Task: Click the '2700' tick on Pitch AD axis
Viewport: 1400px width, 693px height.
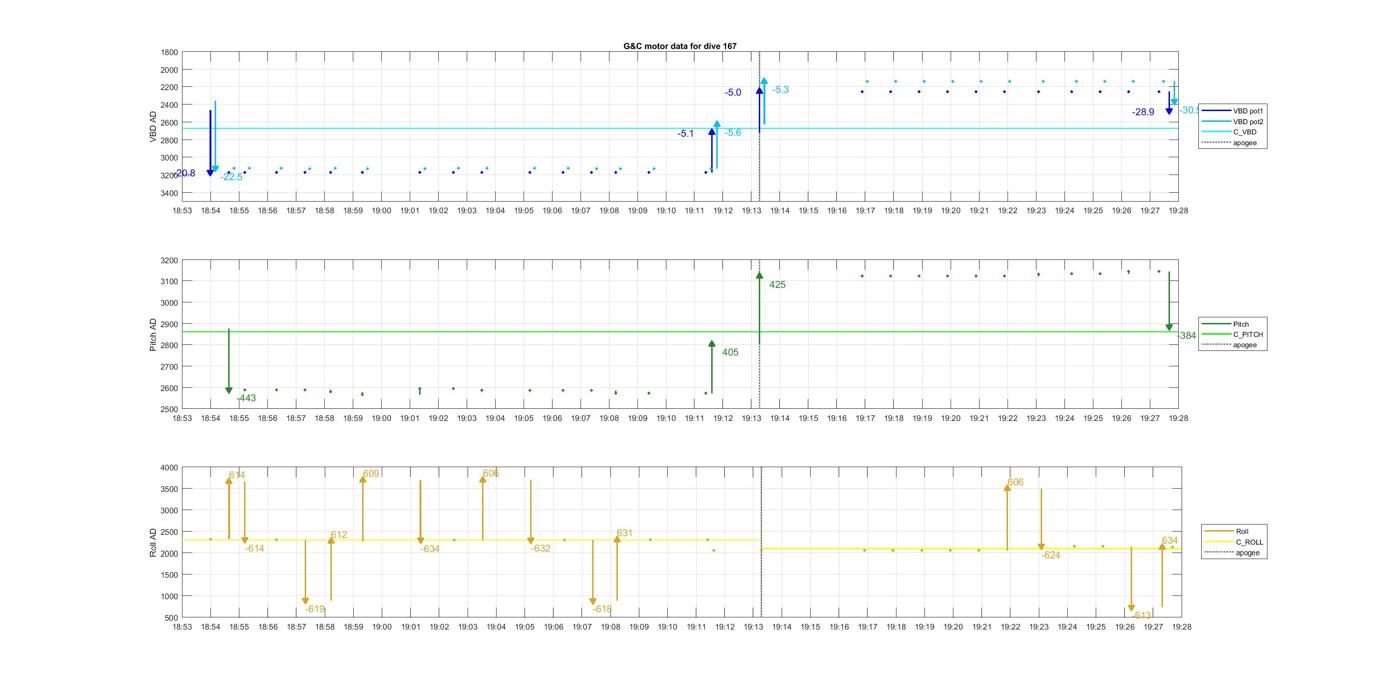Action: click(x=170, y=367)
